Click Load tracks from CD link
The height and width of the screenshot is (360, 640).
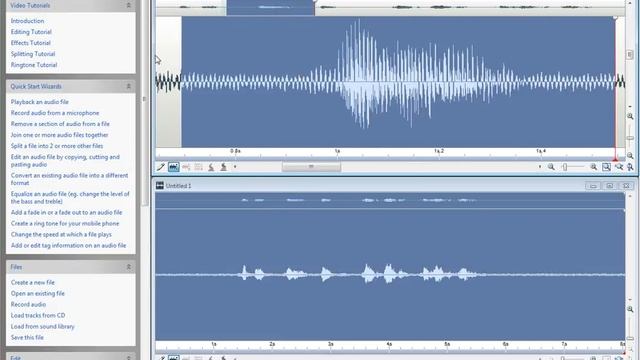click(x=38, y=316)
